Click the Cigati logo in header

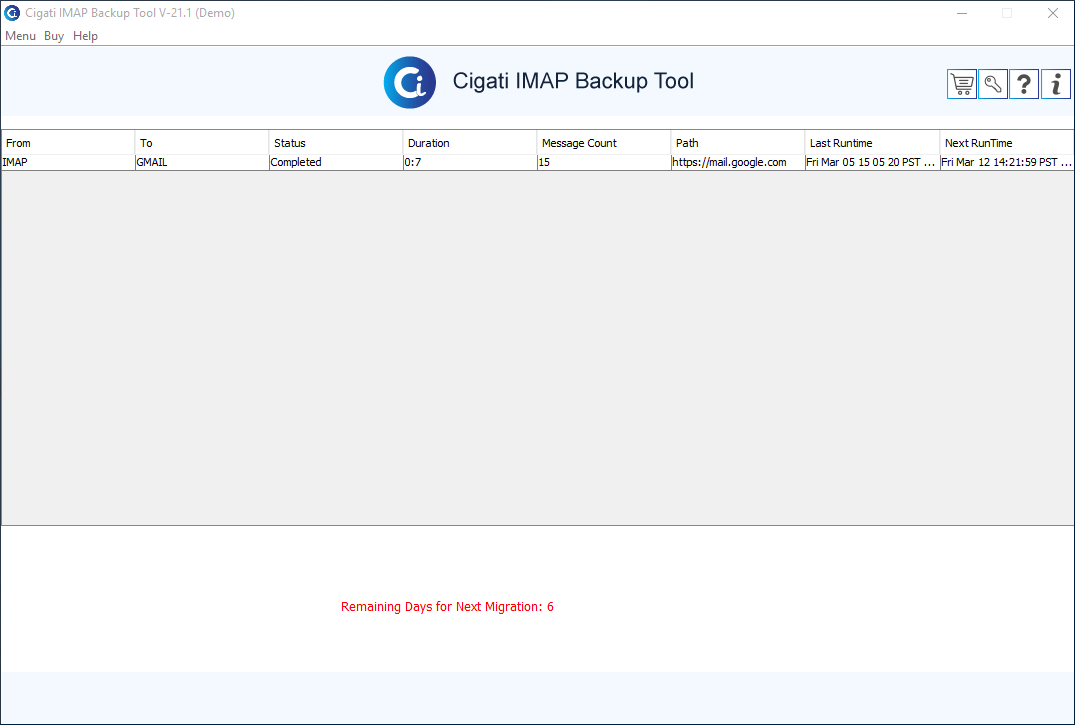(410, 82)
